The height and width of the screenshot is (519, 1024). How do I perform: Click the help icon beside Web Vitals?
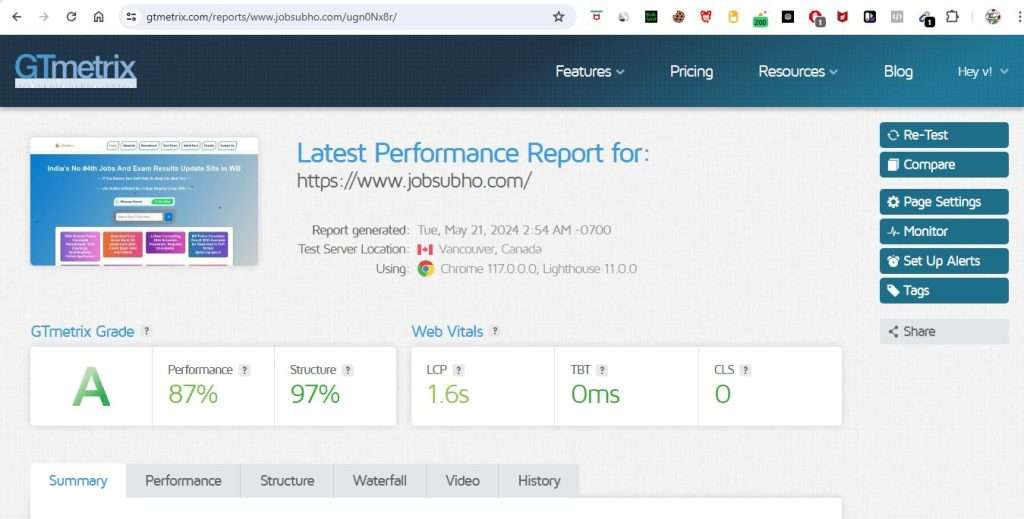495,331
